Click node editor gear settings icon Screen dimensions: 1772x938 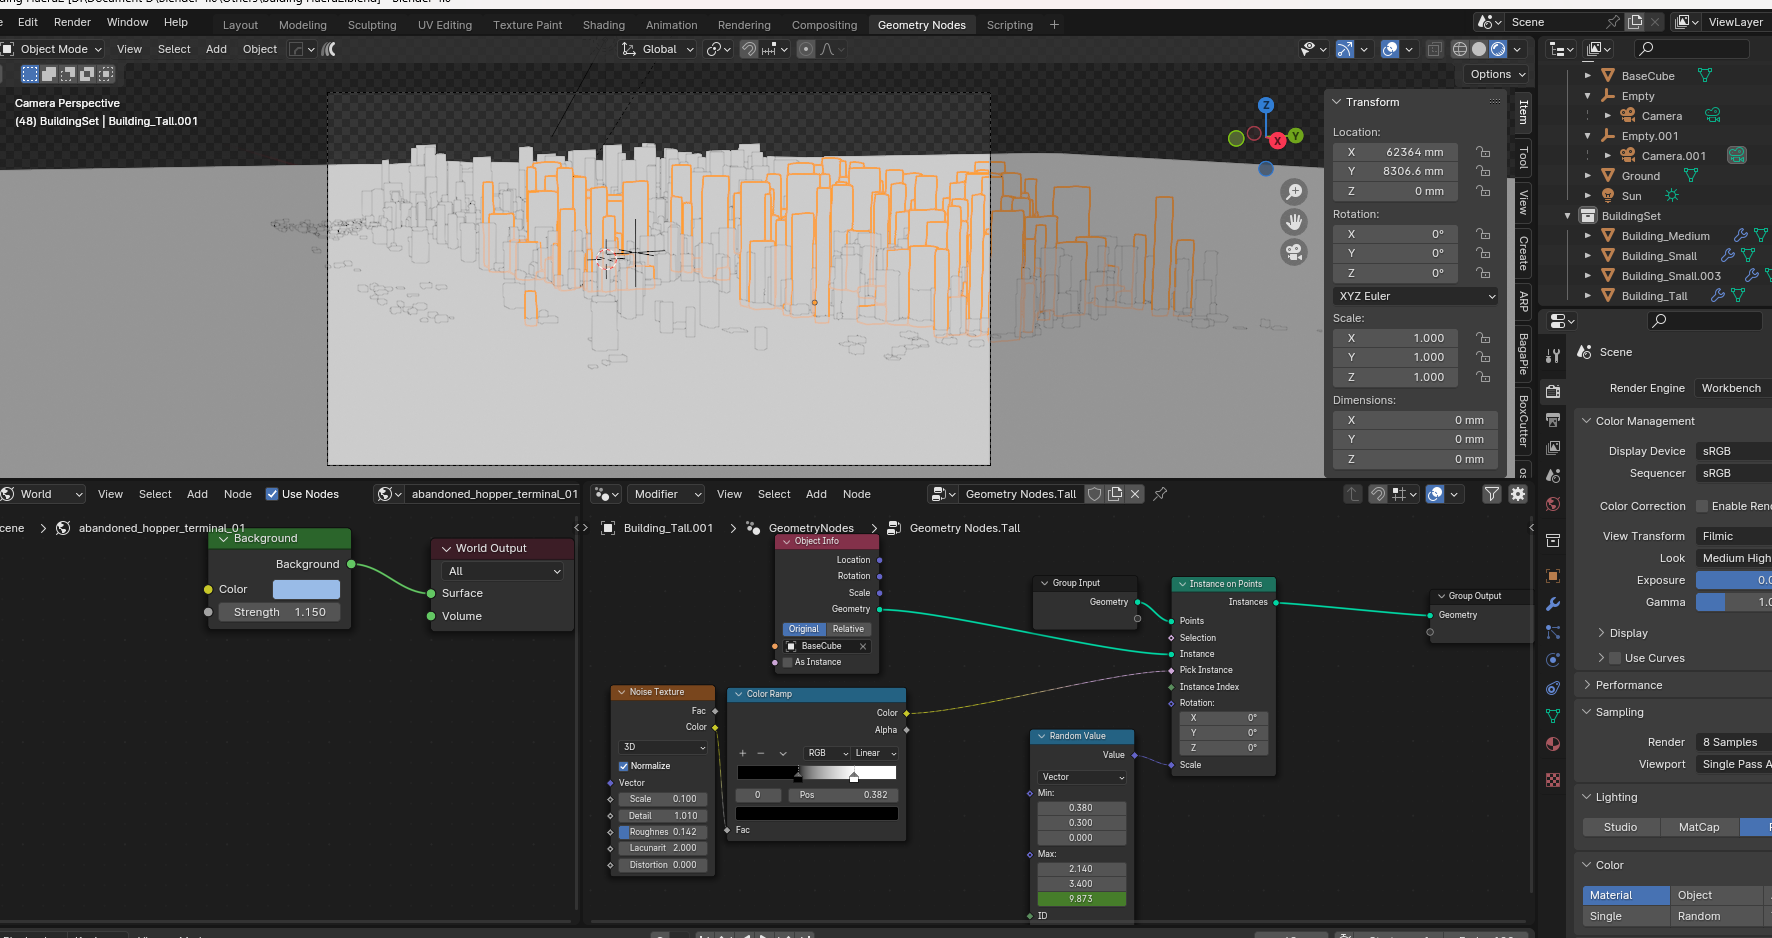click(1518, 494)
